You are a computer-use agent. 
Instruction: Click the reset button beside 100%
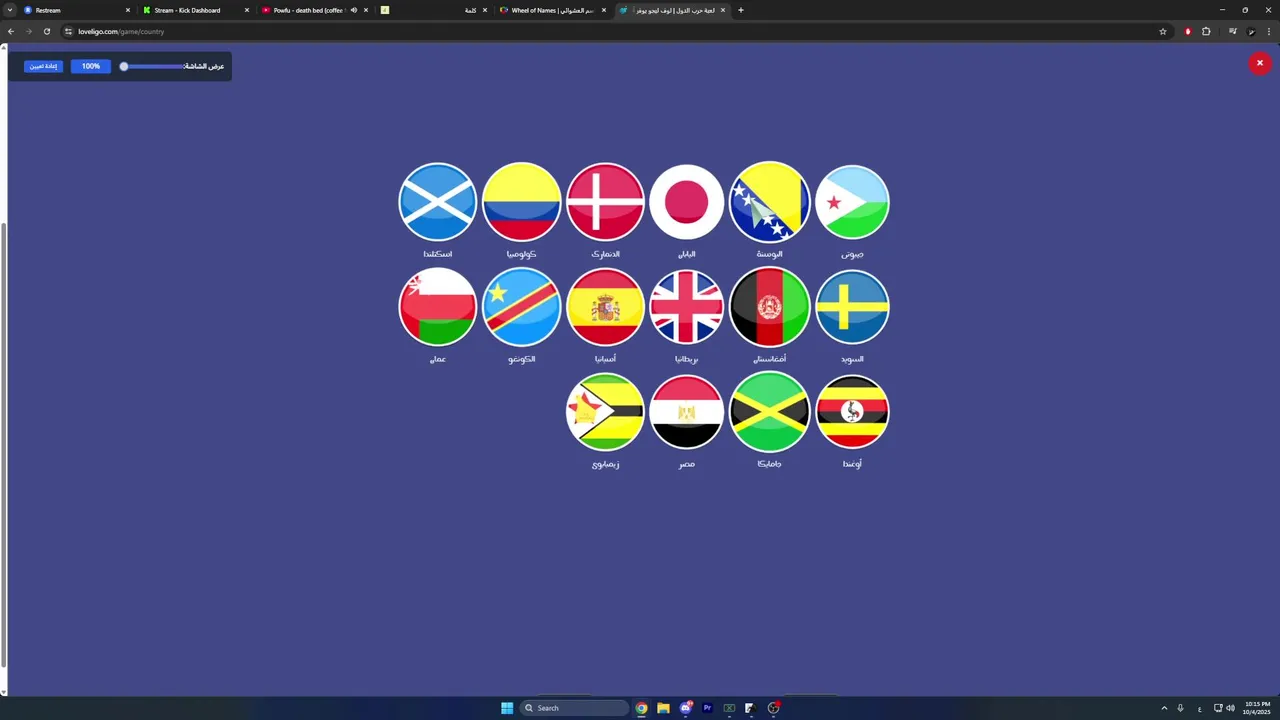[x=43, y=66]
